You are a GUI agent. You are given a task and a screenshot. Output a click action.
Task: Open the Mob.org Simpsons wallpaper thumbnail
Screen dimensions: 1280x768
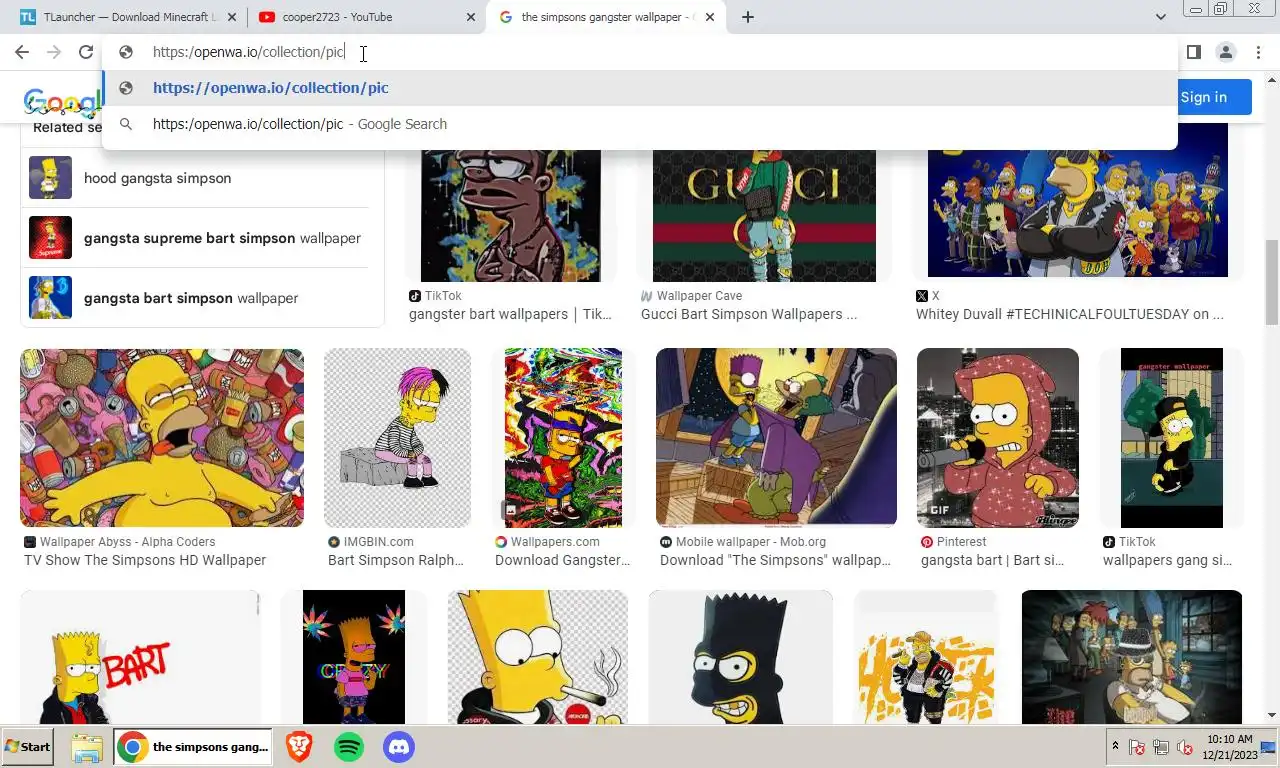pyautogui.click(x=776, y=438)
